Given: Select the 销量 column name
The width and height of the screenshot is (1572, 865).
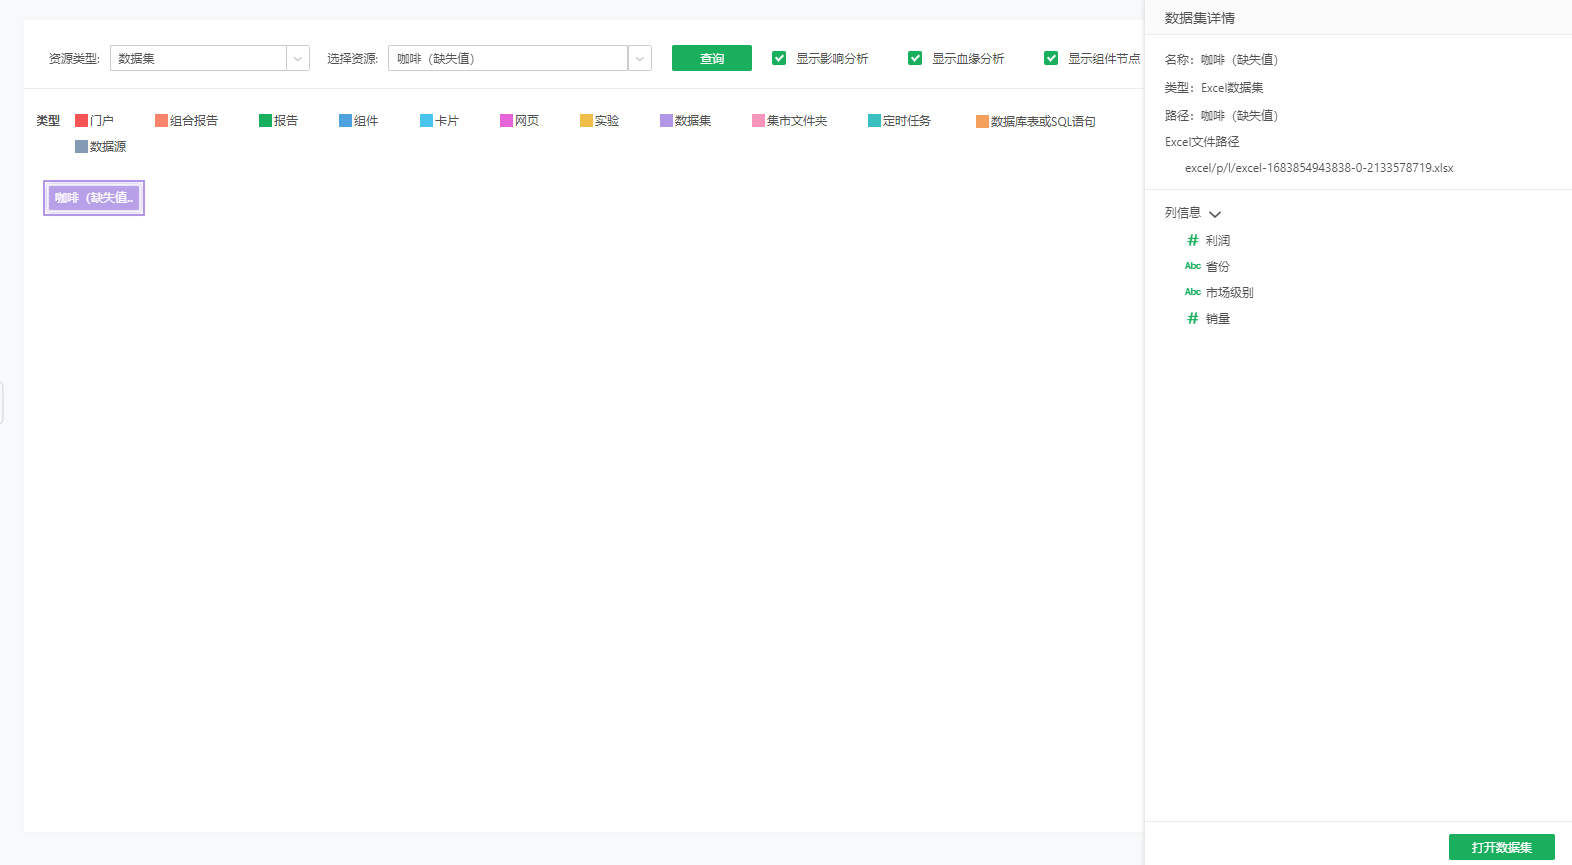Looking at the screenshot, I should [x=1218, y=318].
